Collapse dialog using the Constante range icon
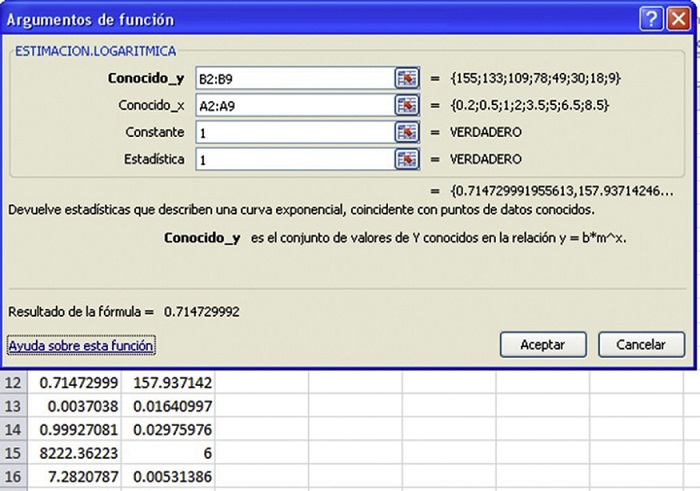This screenshot has width=700, height=491. coord(406,132)
